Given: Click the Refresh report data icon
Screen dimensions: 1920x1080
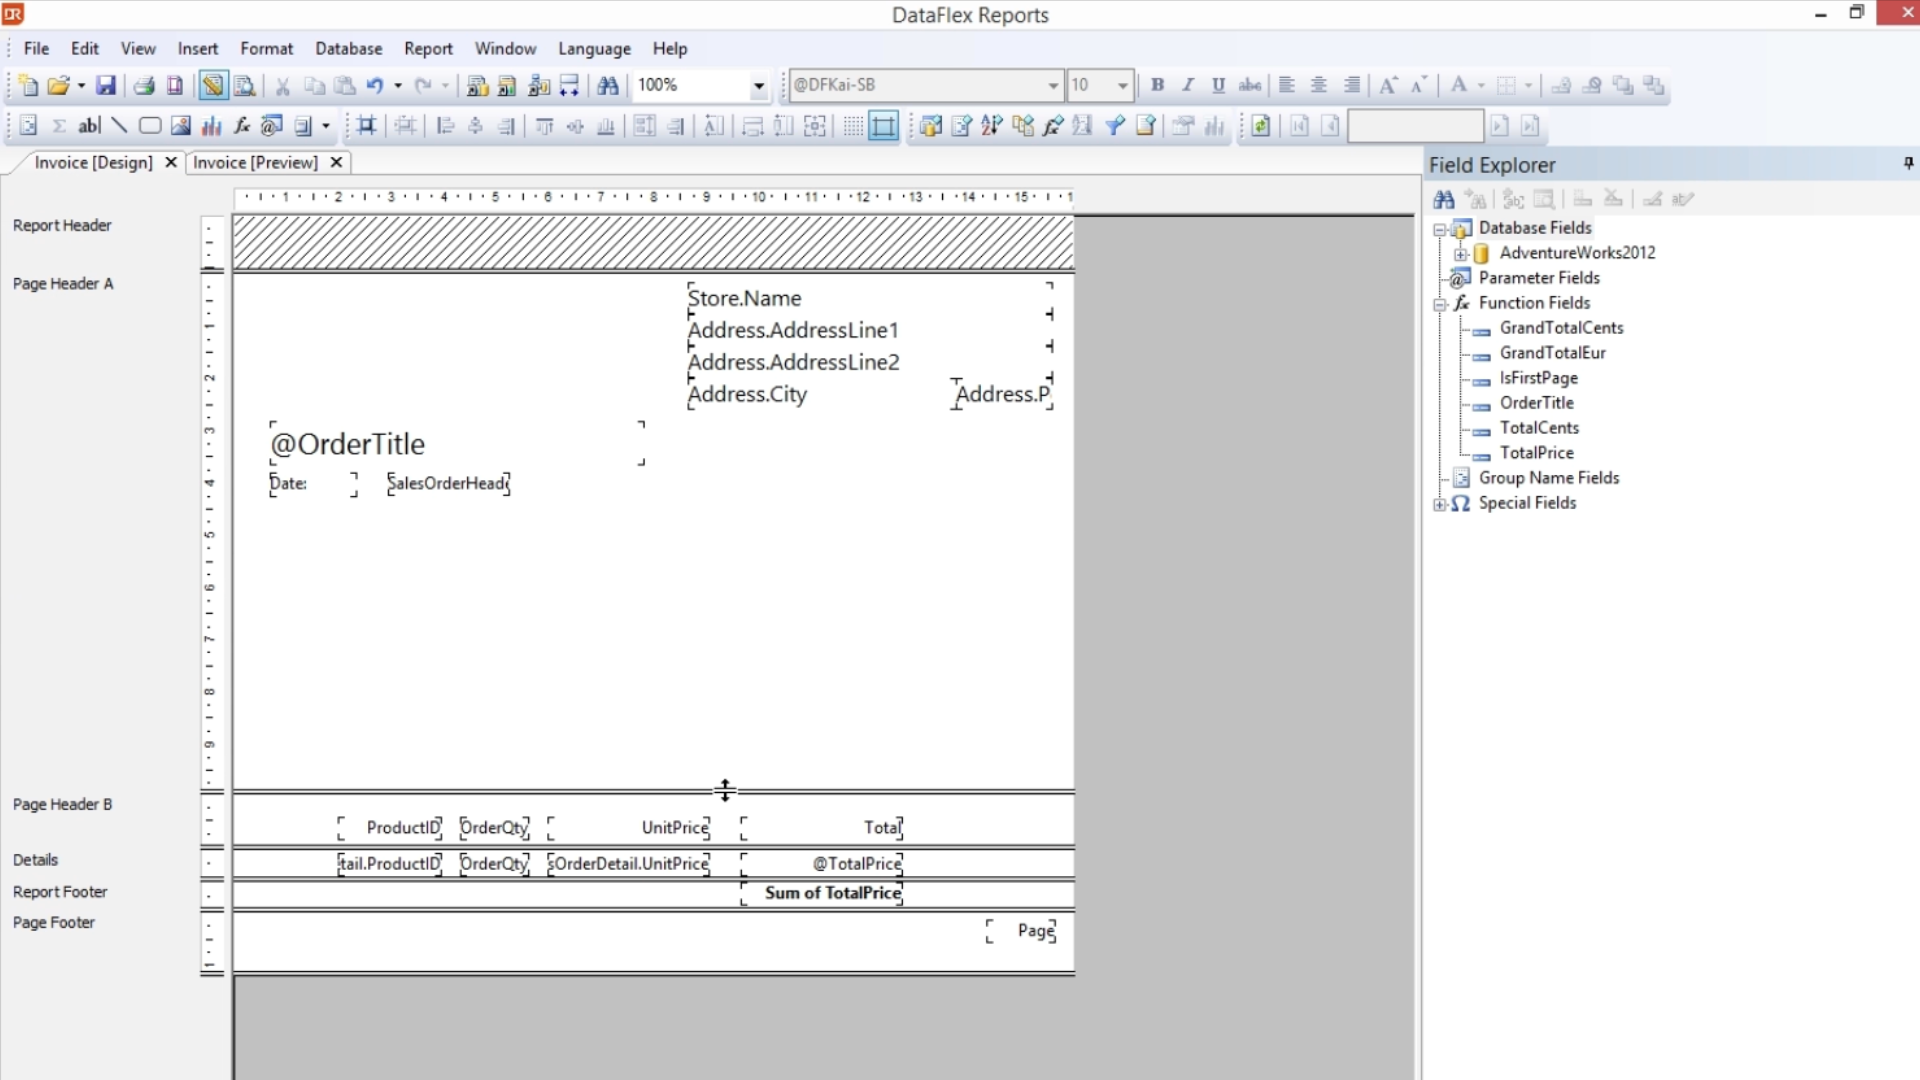Looking at the screenshot, I should point(1260,126).
